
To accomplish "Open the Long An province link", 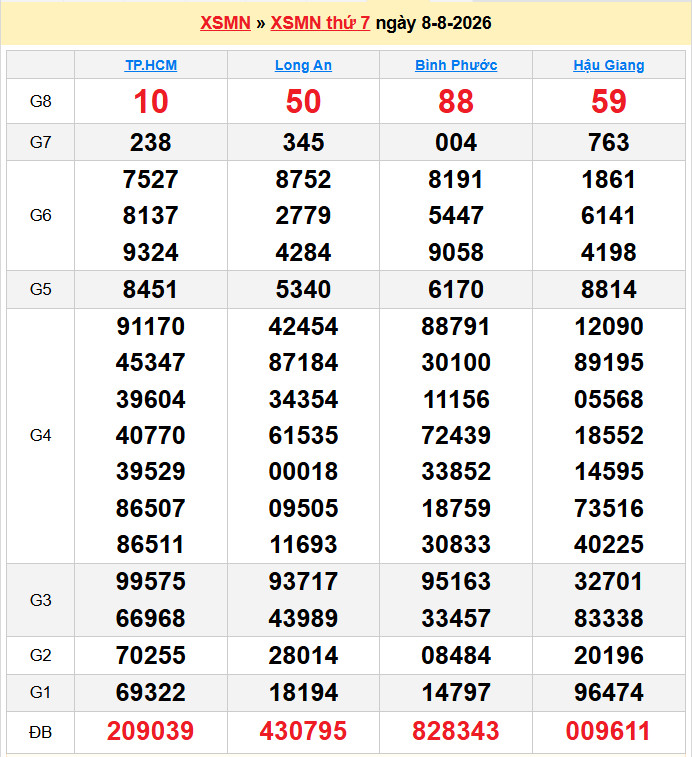I will click(x=303, y=65).
